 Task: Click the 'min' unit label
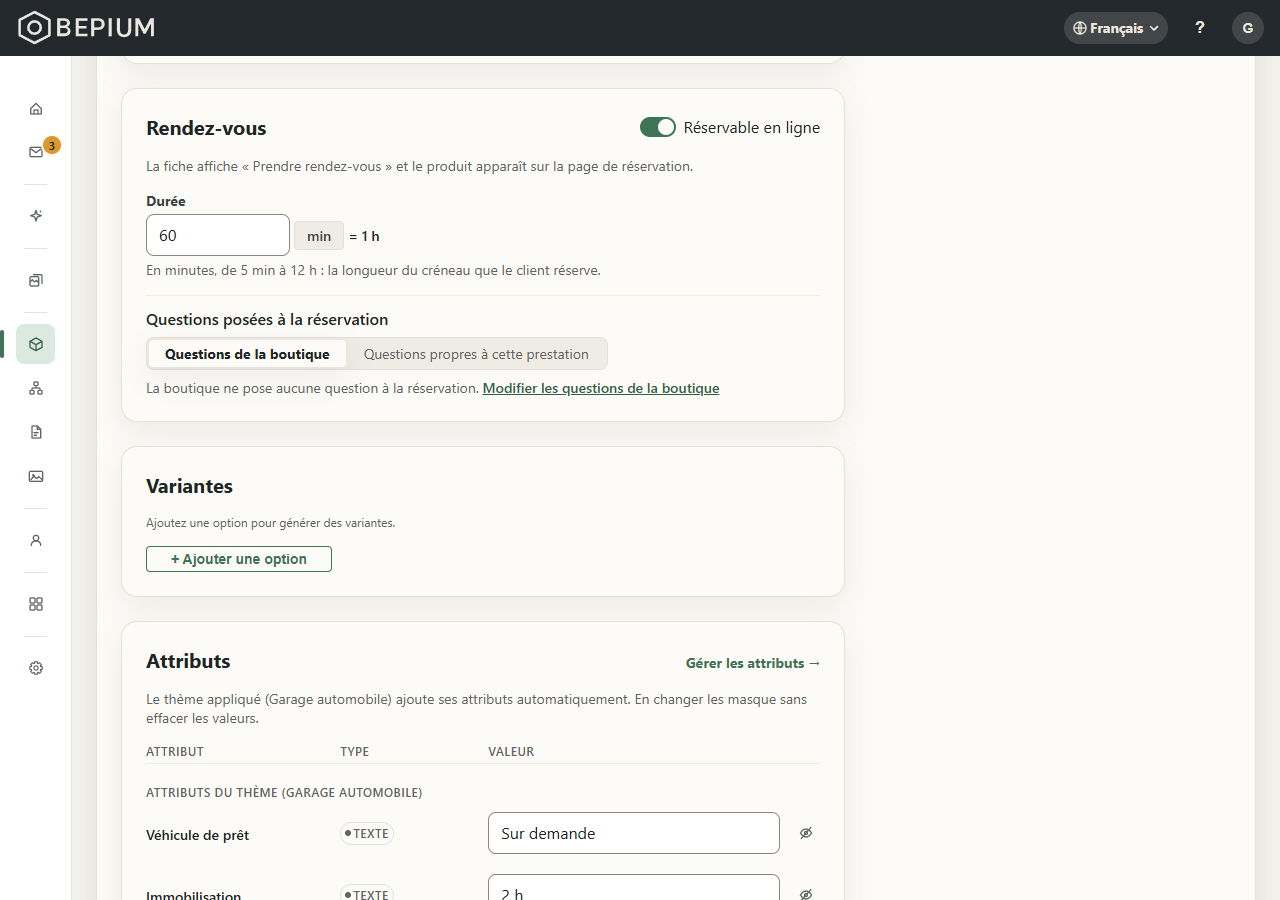coord(319,236)
